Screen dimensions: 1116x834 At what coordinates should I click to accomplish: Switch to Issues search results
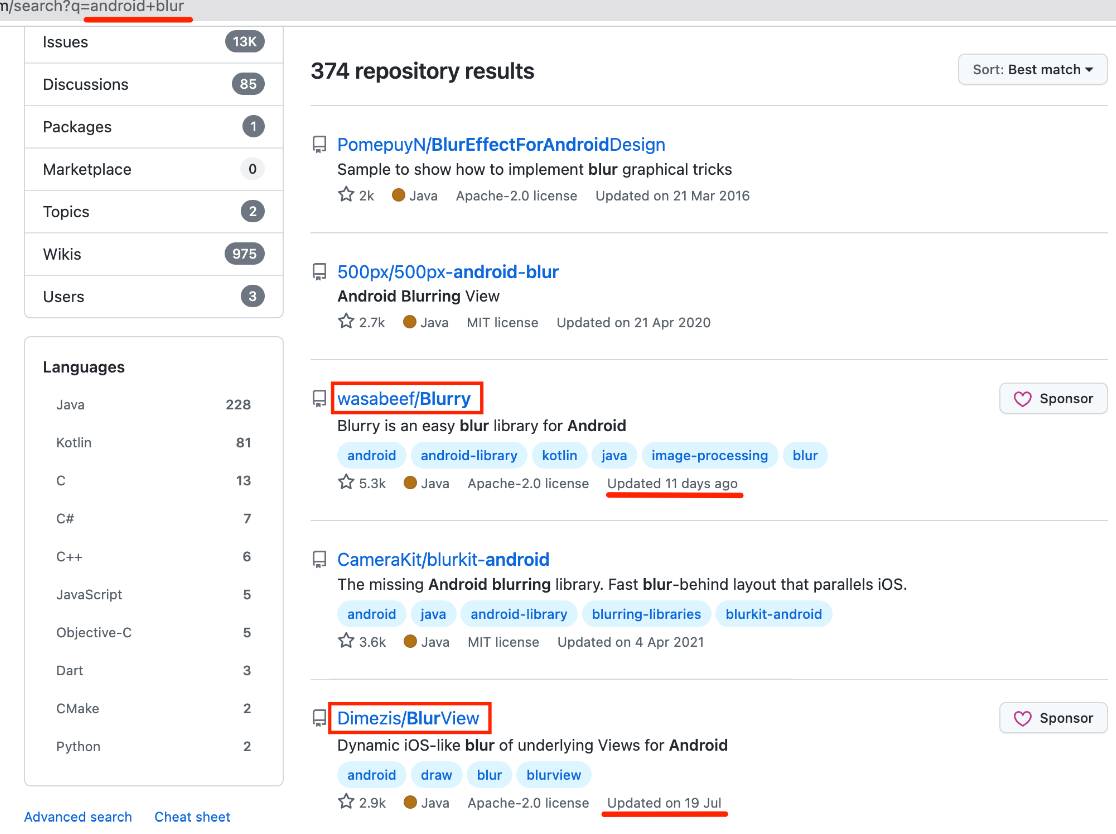(66, 42)
